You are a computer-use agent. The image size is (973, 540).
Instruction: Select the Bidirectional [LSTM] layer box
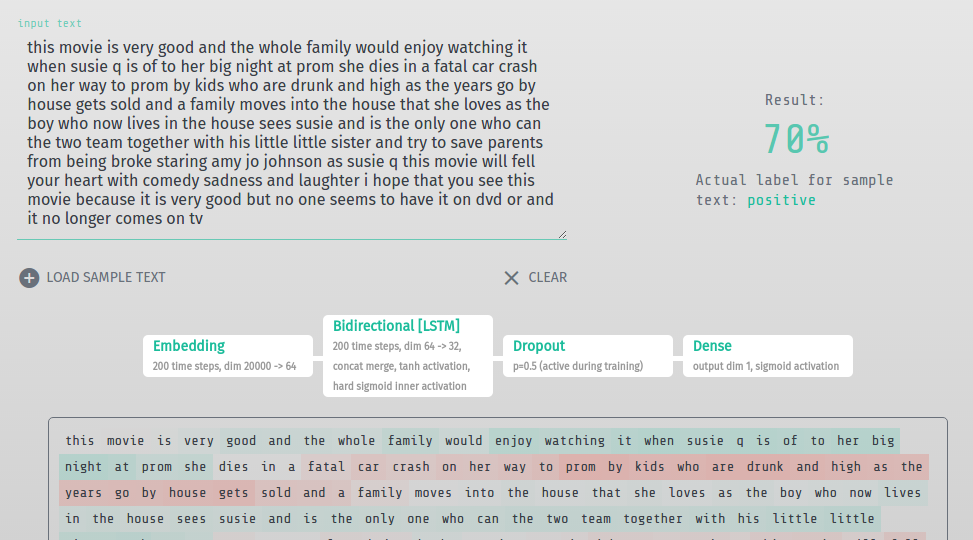(408, 356)
